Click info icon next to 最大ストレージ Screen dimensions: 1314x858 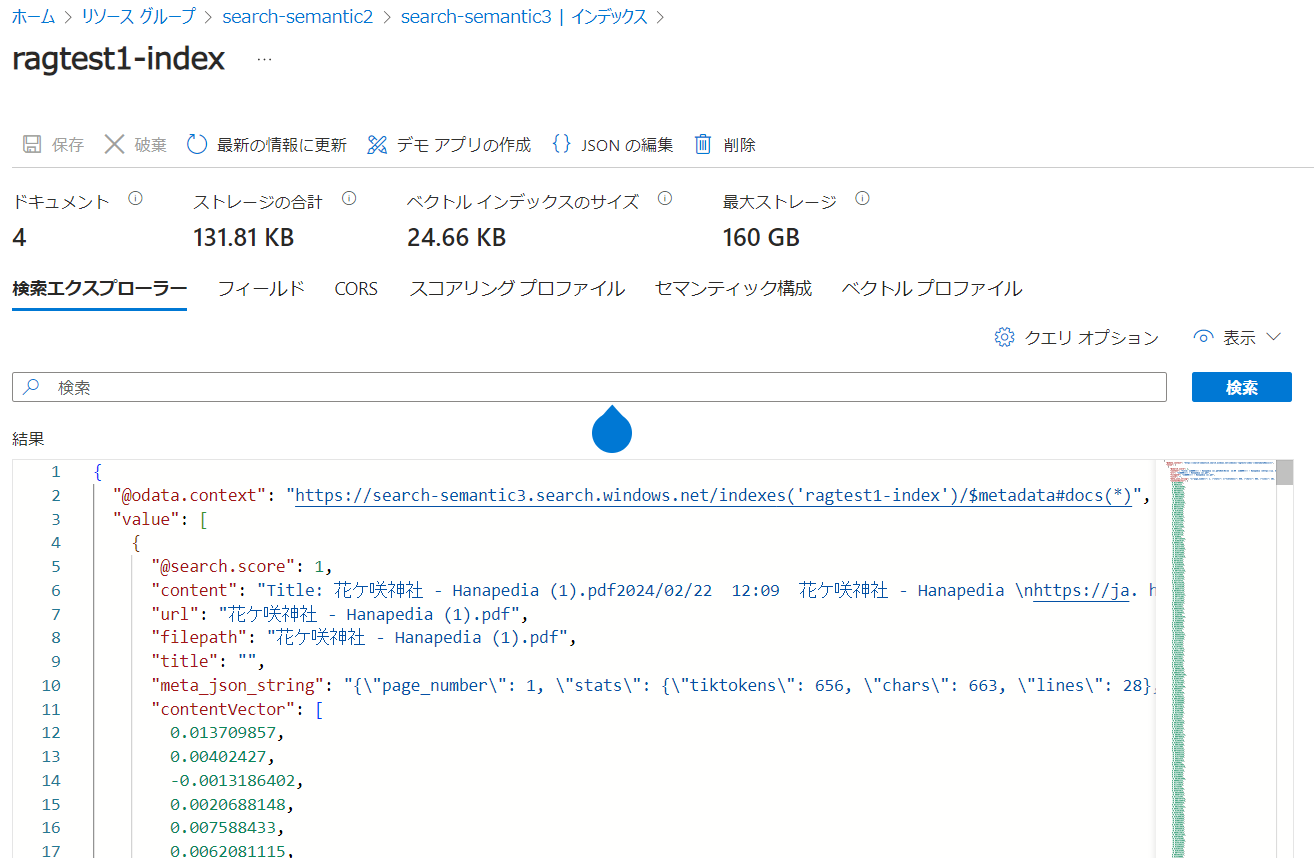coord(863,199)
